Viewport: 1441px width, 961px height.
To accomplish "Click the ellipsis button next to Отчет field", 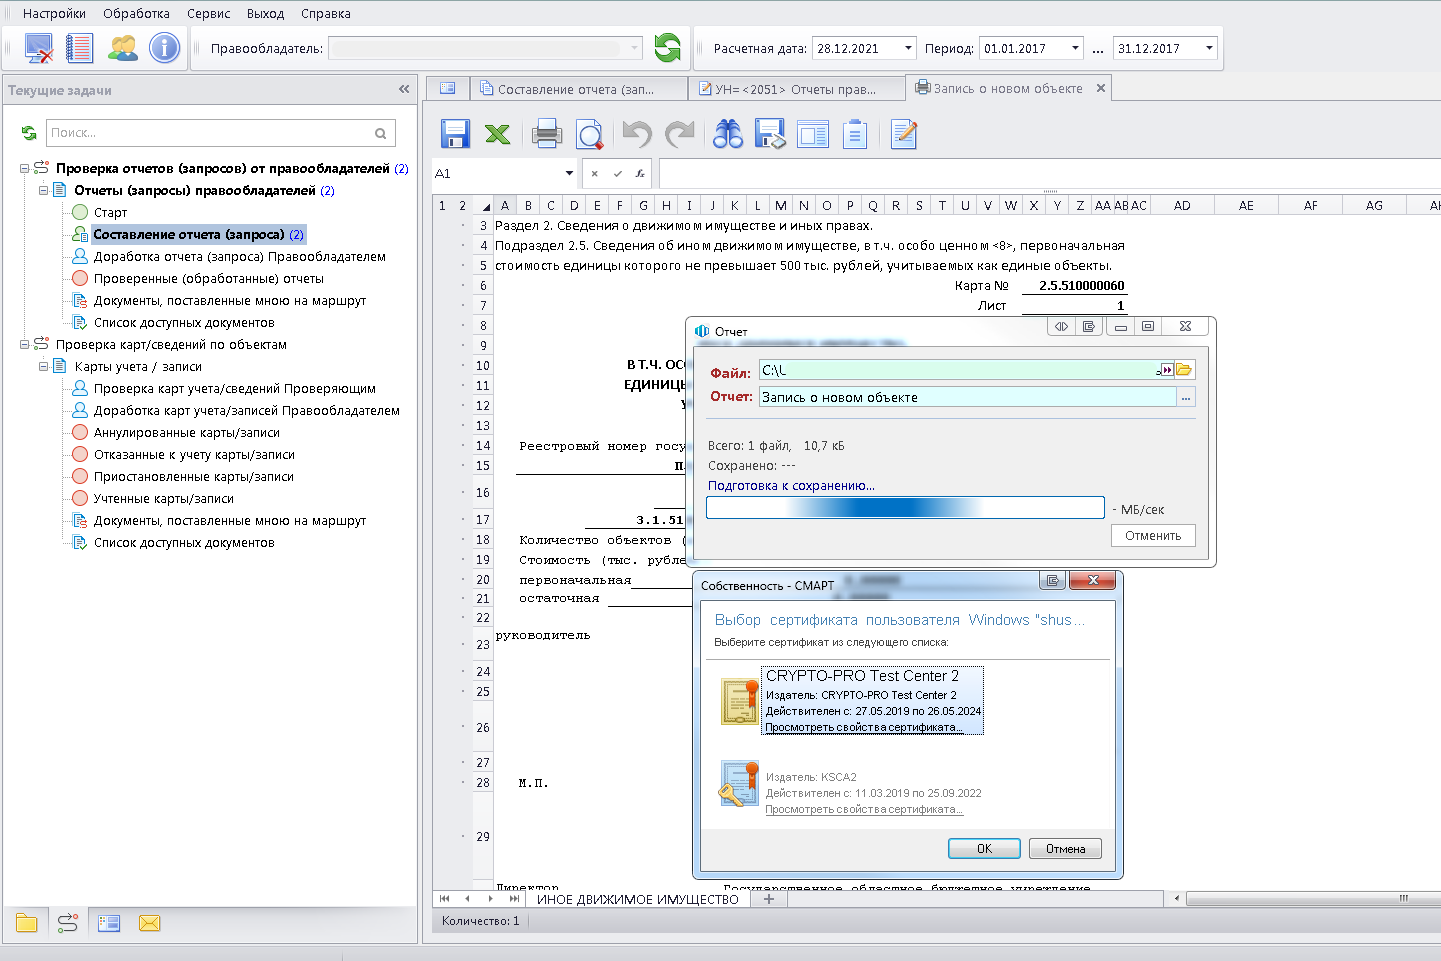I will [x=1186, y=398].
